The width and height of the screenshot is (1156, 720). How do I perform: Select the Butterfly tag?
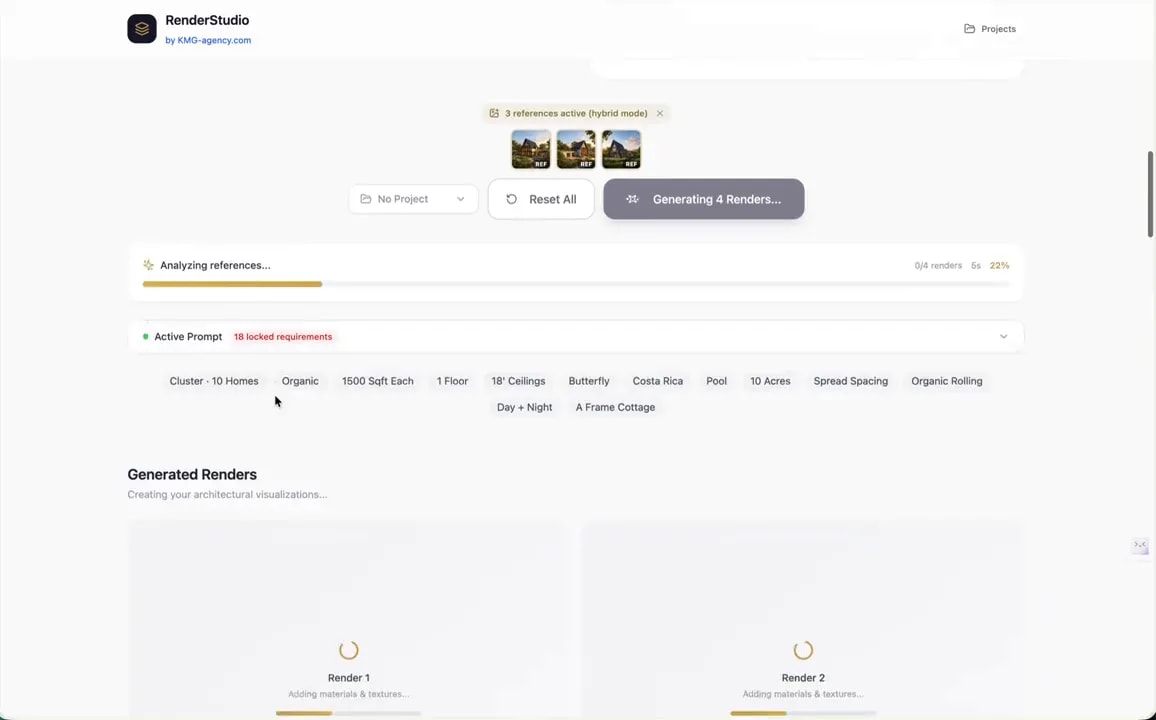(x=589, y=381)
